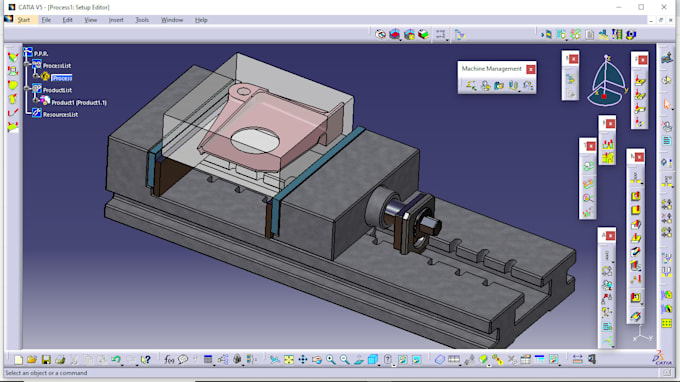Click Print icon in bottom toolbar
The width and height of the screenshot is (680, 382).
[60, 359]
